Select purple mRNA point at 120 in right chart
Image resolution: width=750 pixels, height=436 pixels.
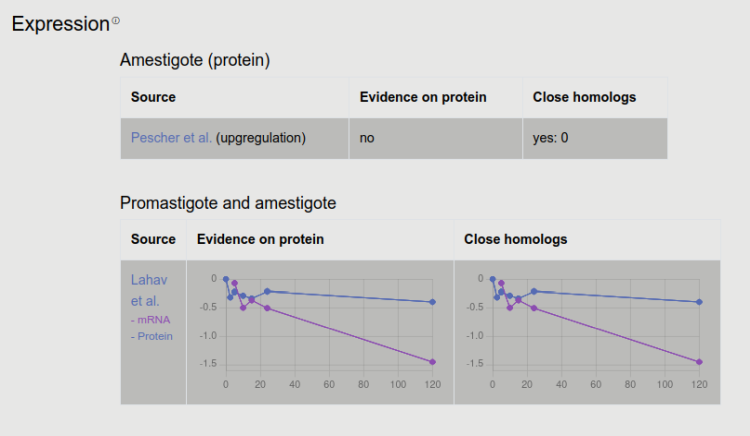click(x=699, y=362)
